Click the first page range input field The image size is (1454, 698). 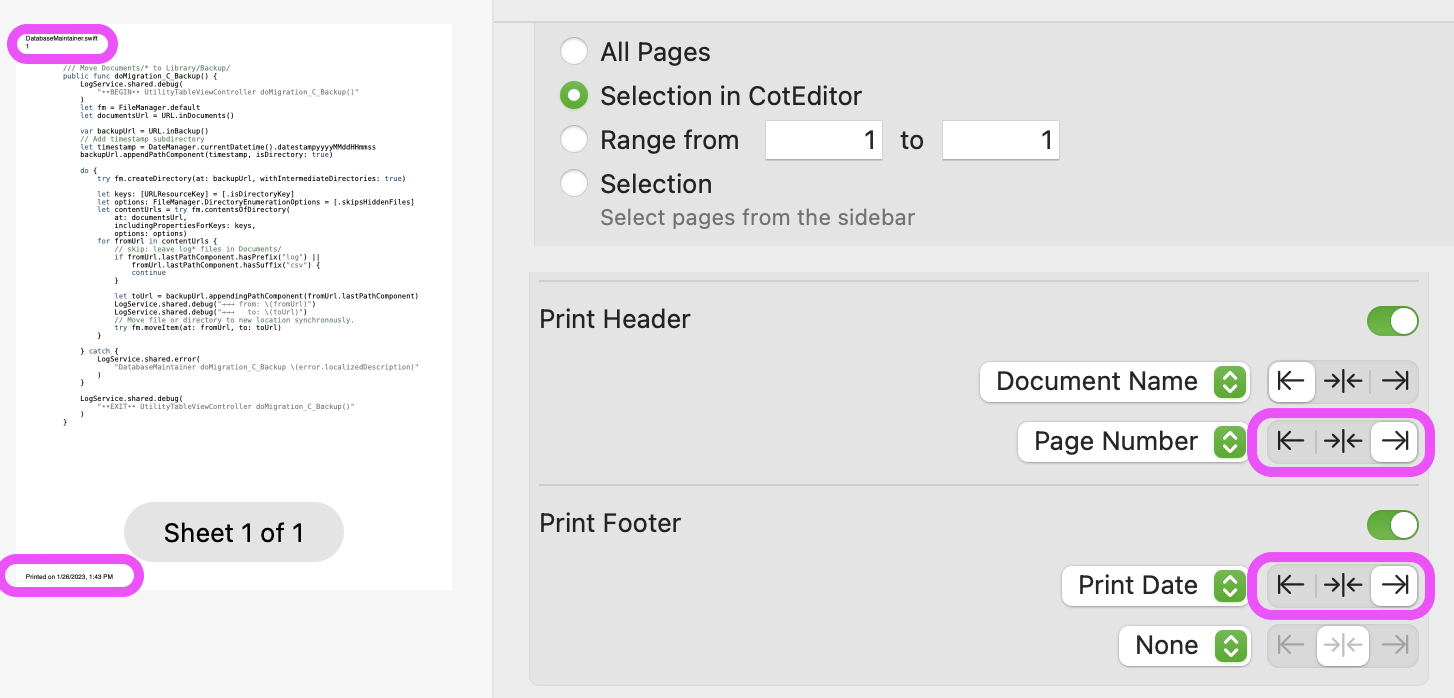coord(823,140)
